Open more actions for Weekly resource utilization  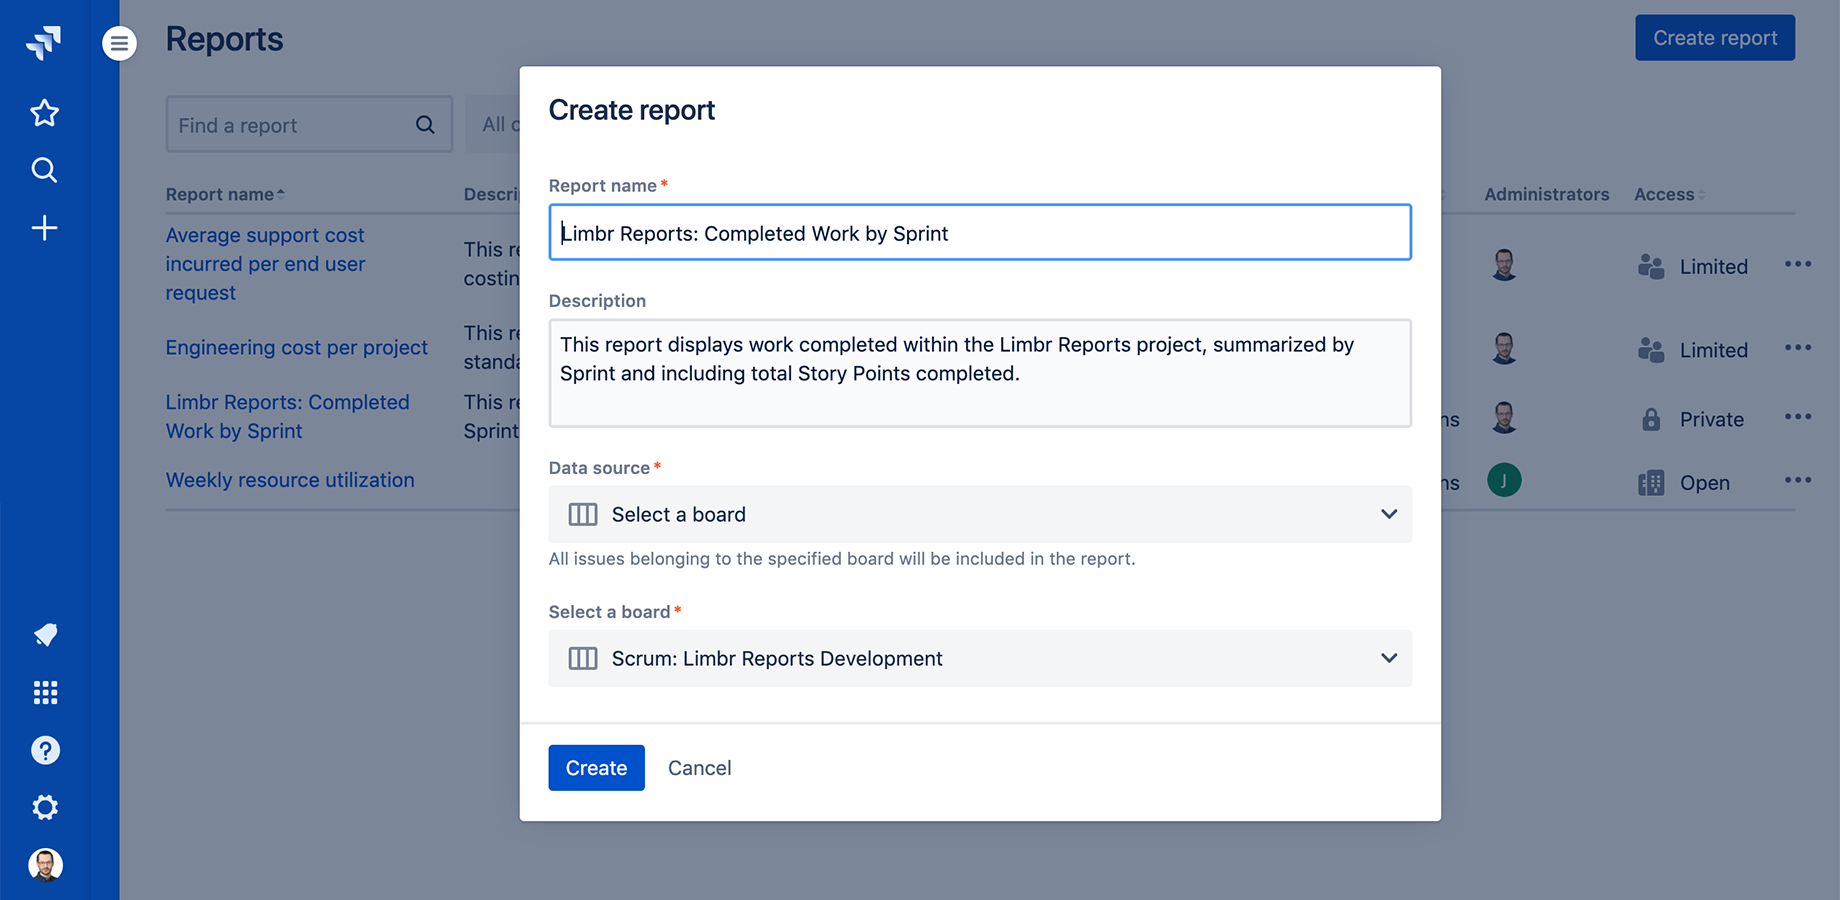click(x=1798, y=480)
